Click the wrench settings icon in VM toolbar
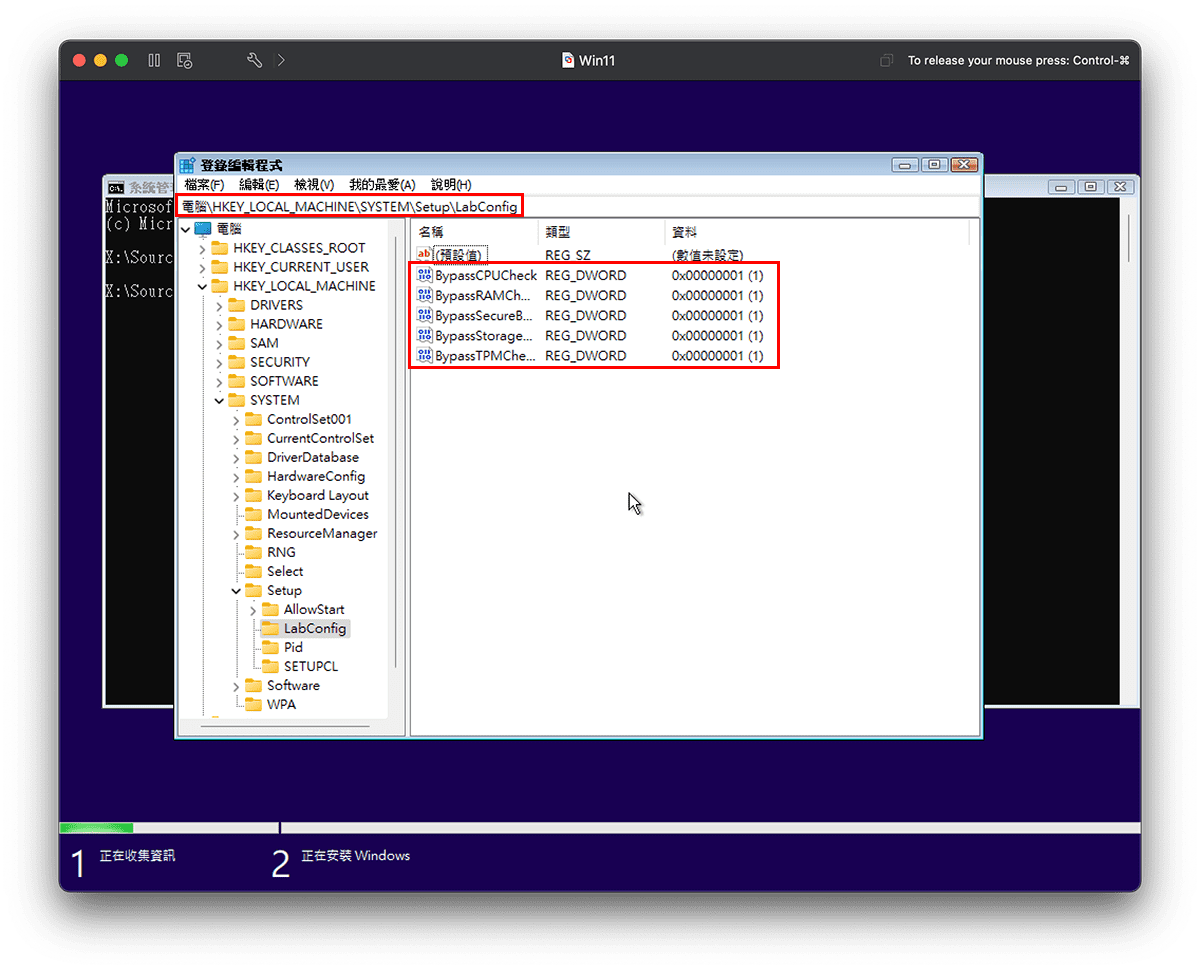The width and height of the screenshot is (1200, 970). click(x=253, y=60)
